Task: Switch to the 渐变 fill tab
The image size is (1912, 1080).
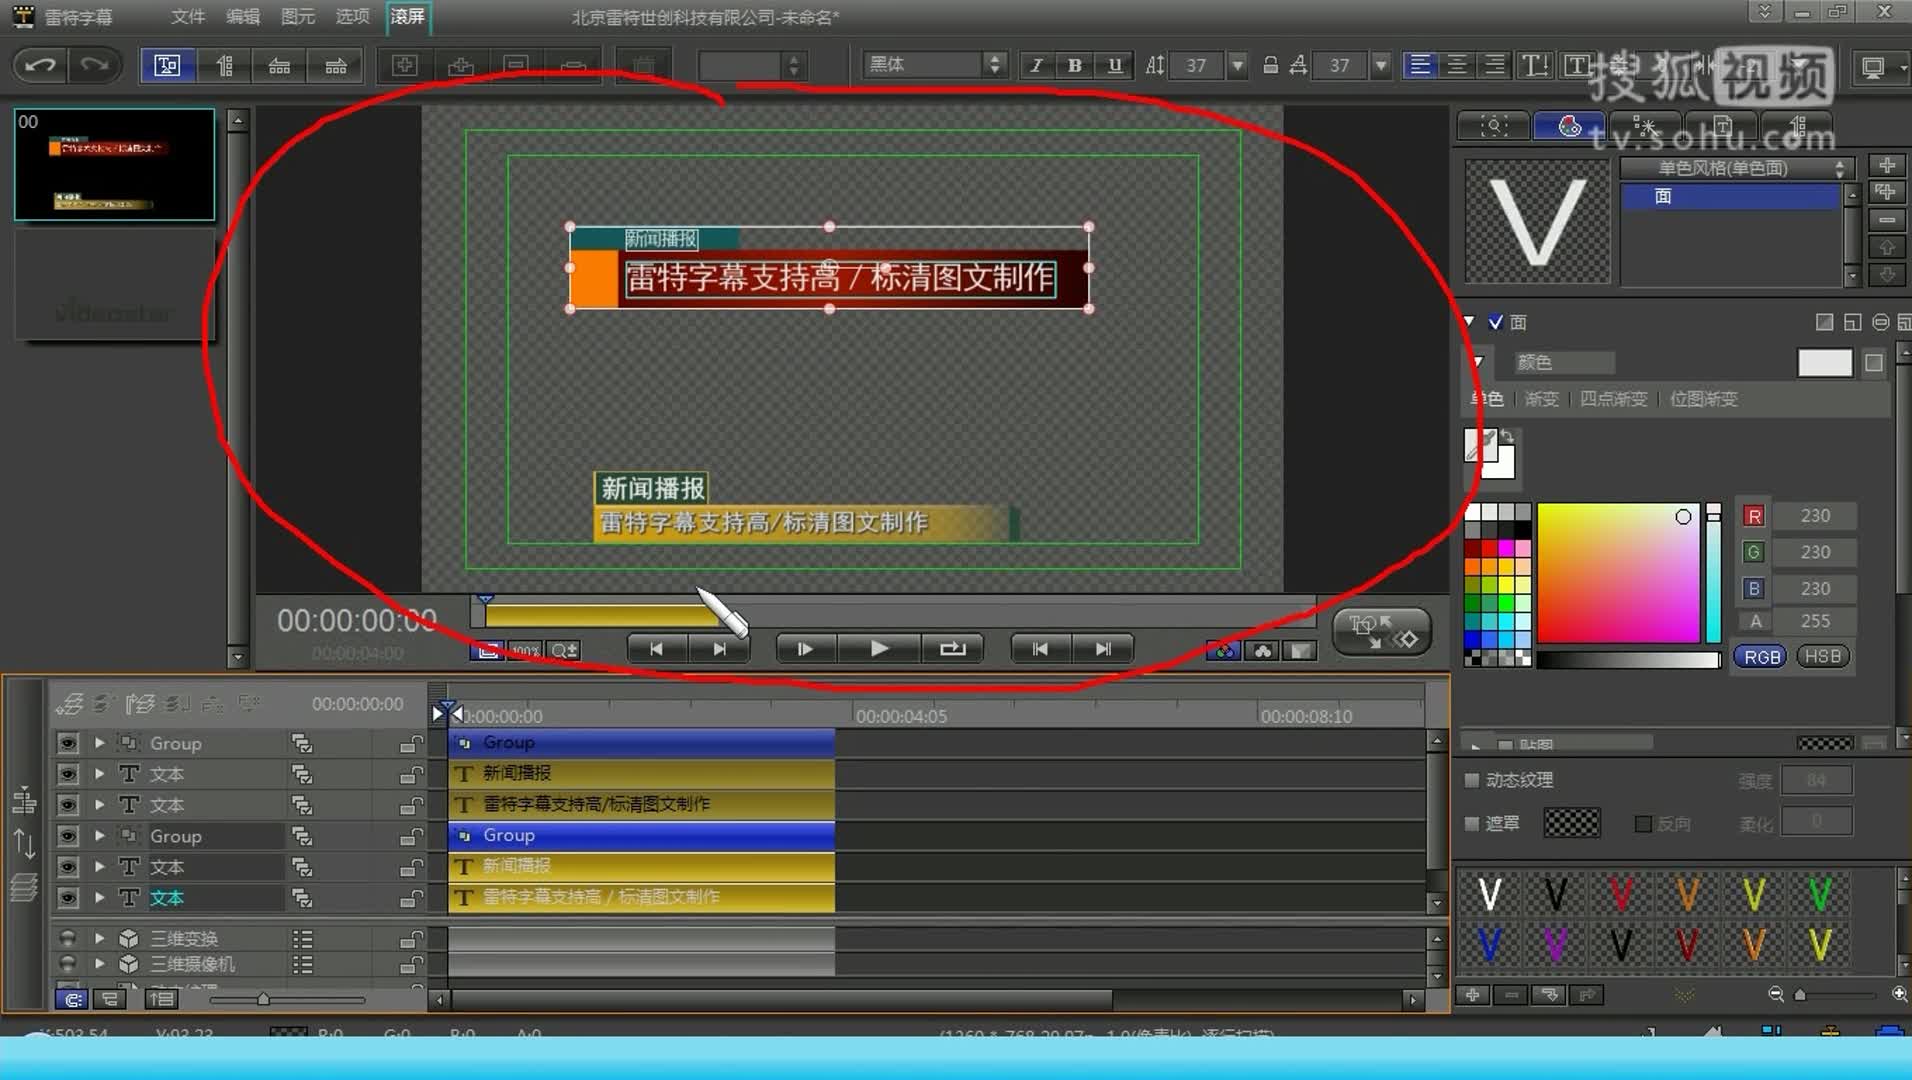Action: (1541, 399)
